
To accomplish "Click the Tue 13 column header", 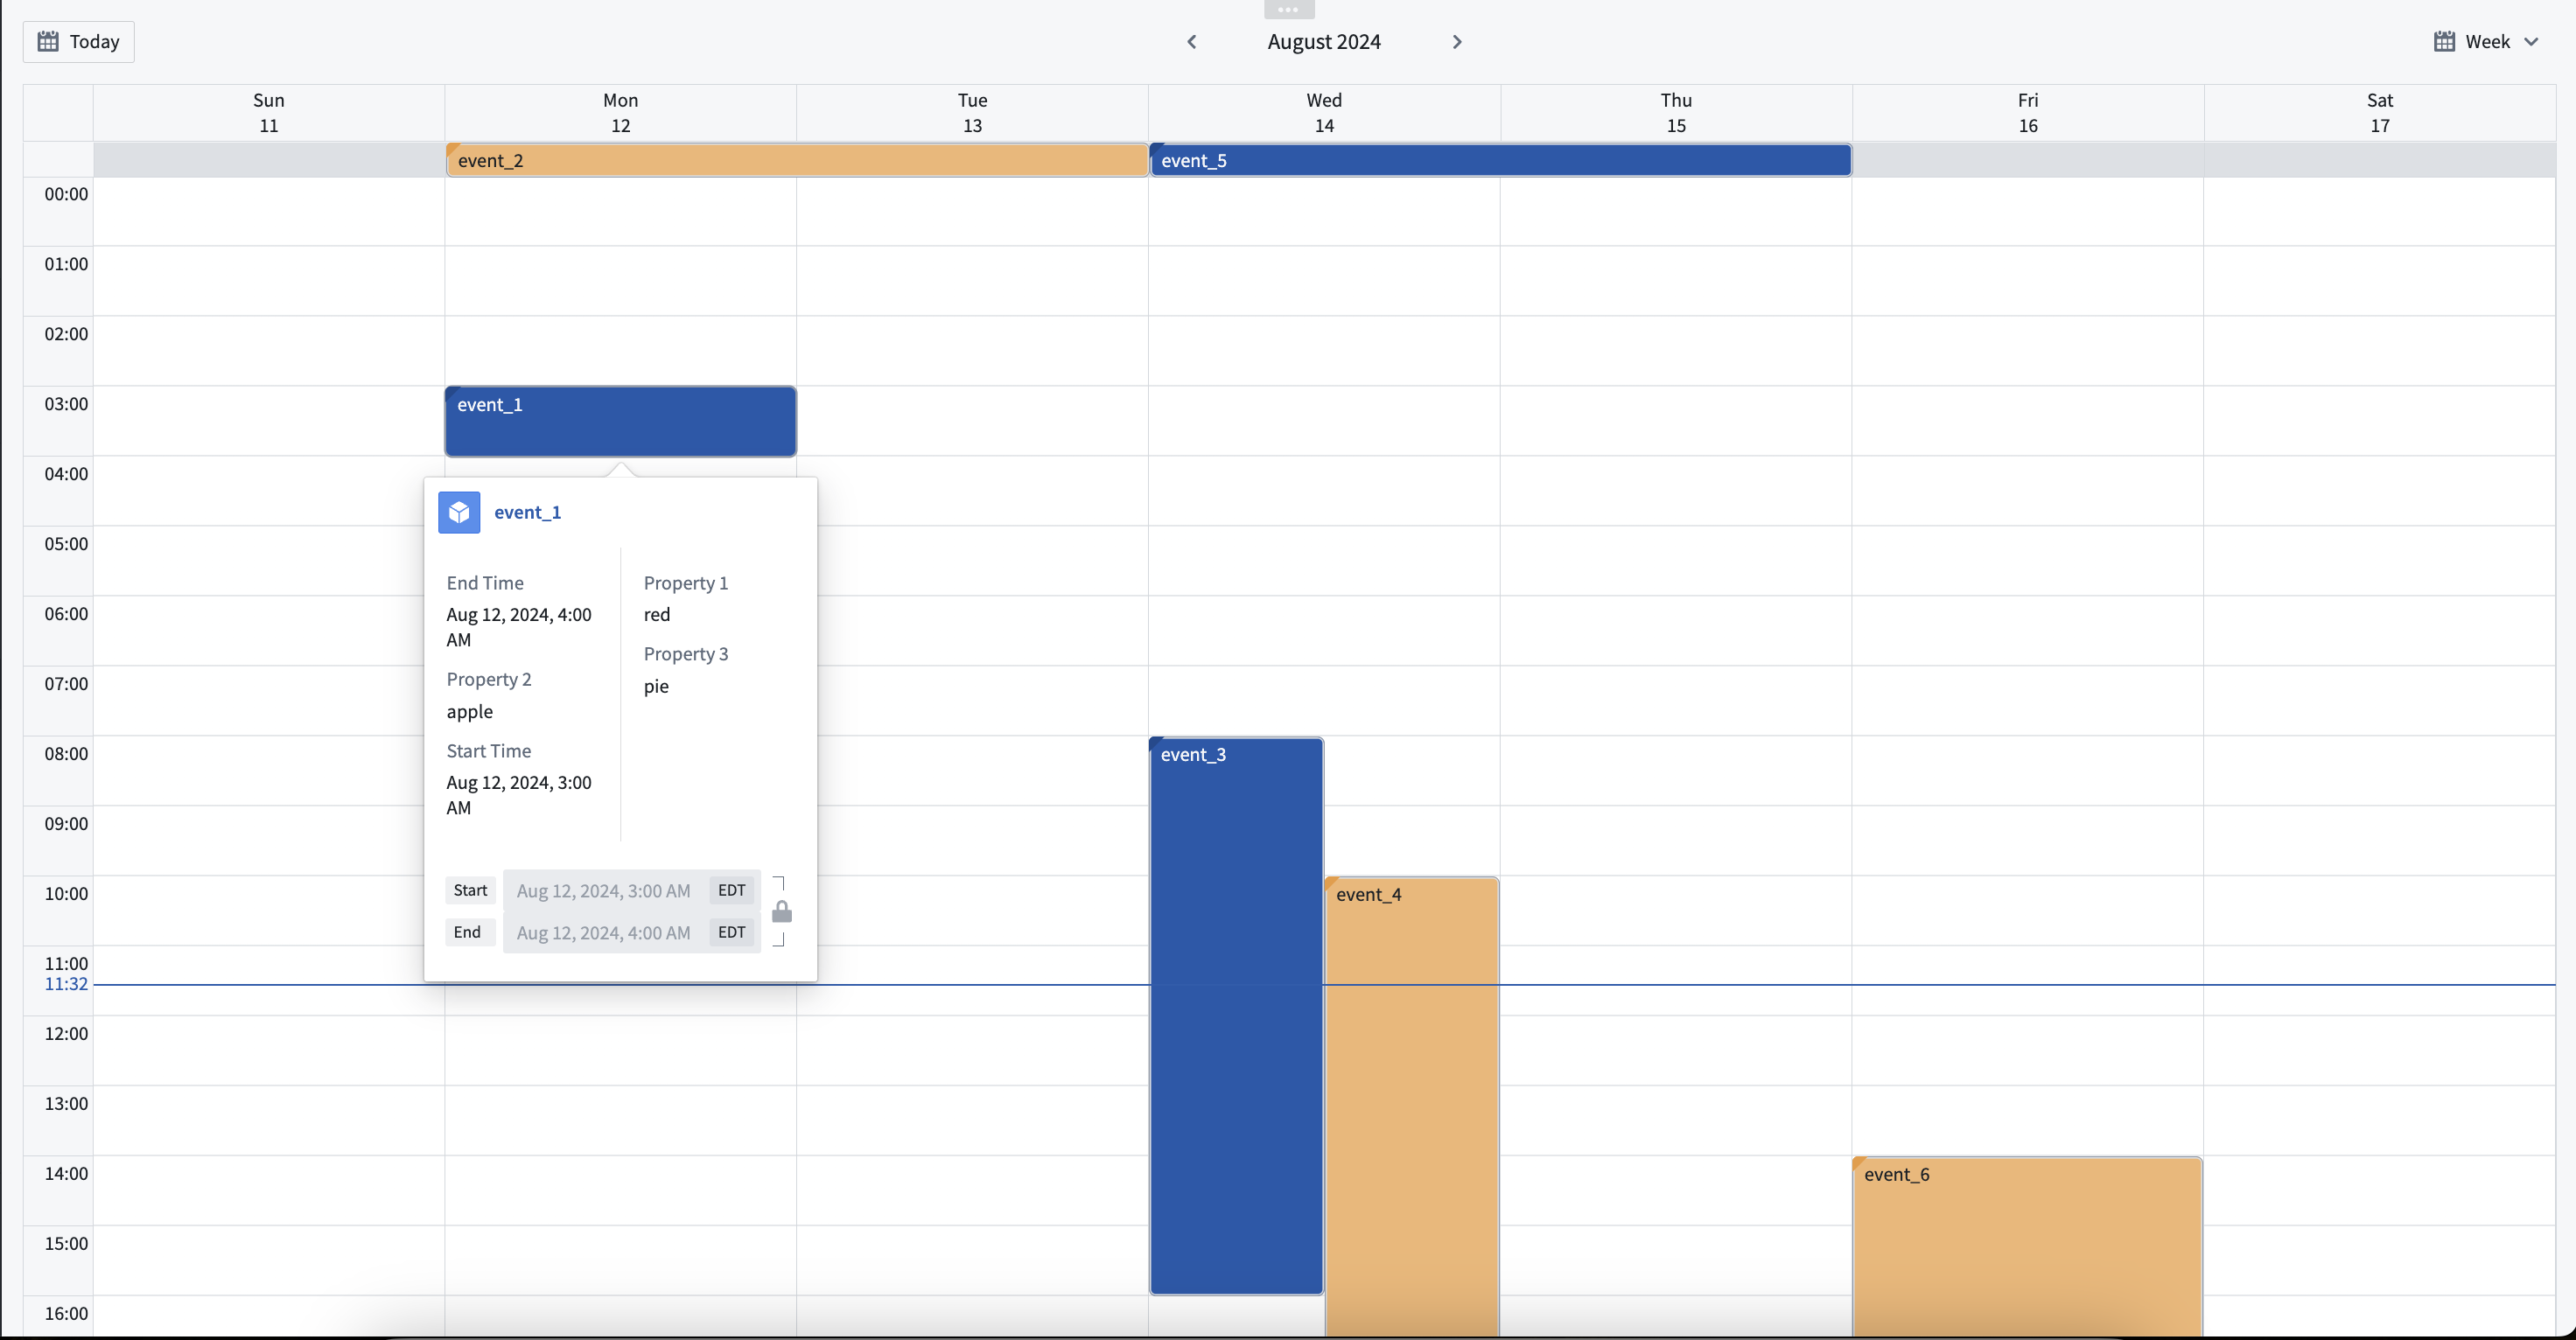I will click(972, 113).
